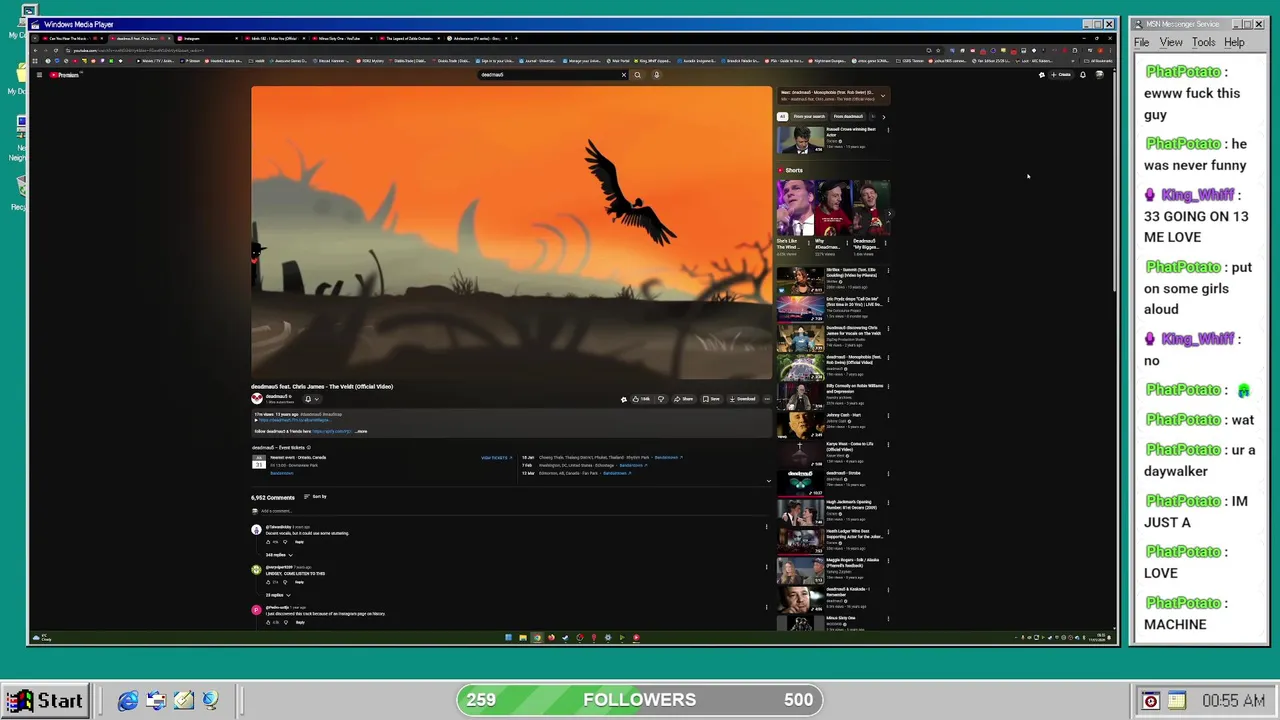Expand subscription notification bell dropdown
Viewport: 1280px width, 720px height.
coord(310,399)
